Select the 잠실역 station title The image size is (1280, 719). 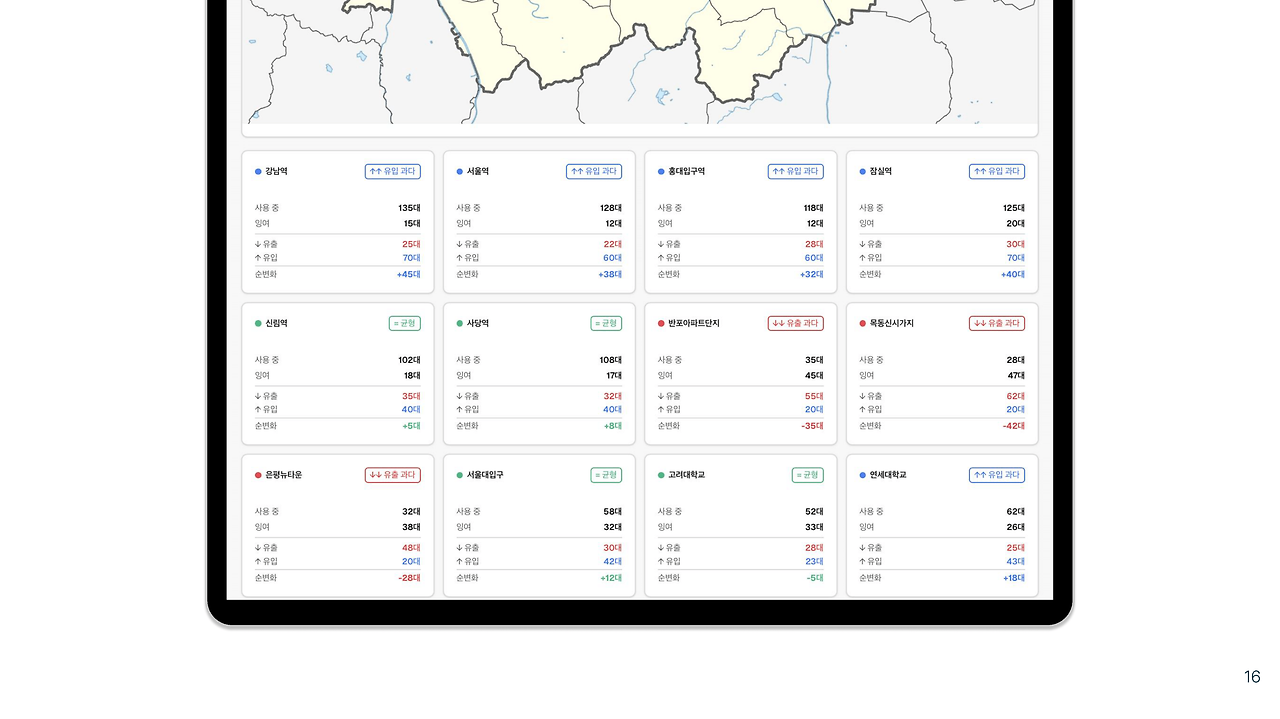coord(881,172)
